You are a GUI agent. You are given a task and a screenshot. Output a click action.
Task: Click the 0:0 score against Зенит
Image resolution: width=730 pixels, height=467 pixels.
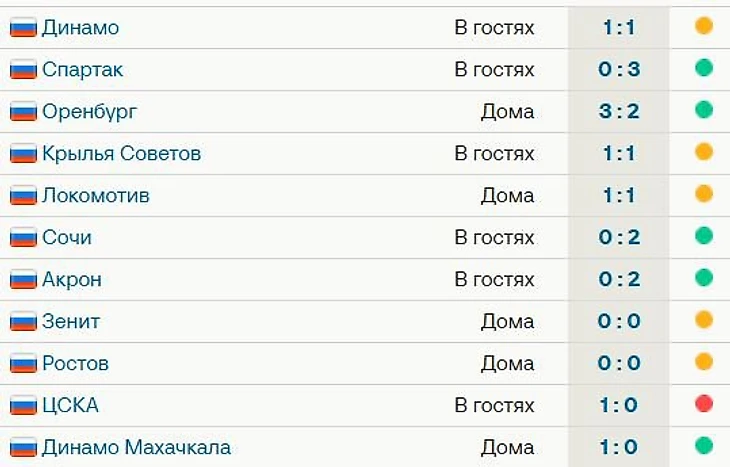point(619,321)
